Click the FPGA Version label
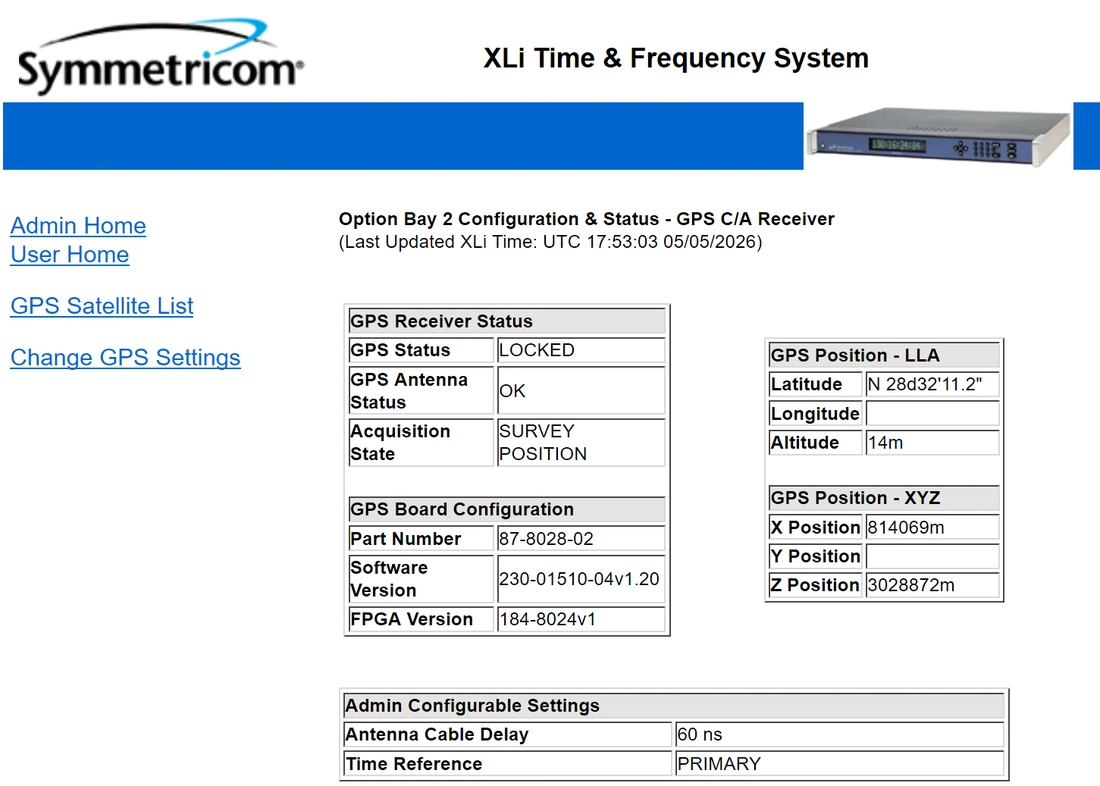 coord(411,620)
